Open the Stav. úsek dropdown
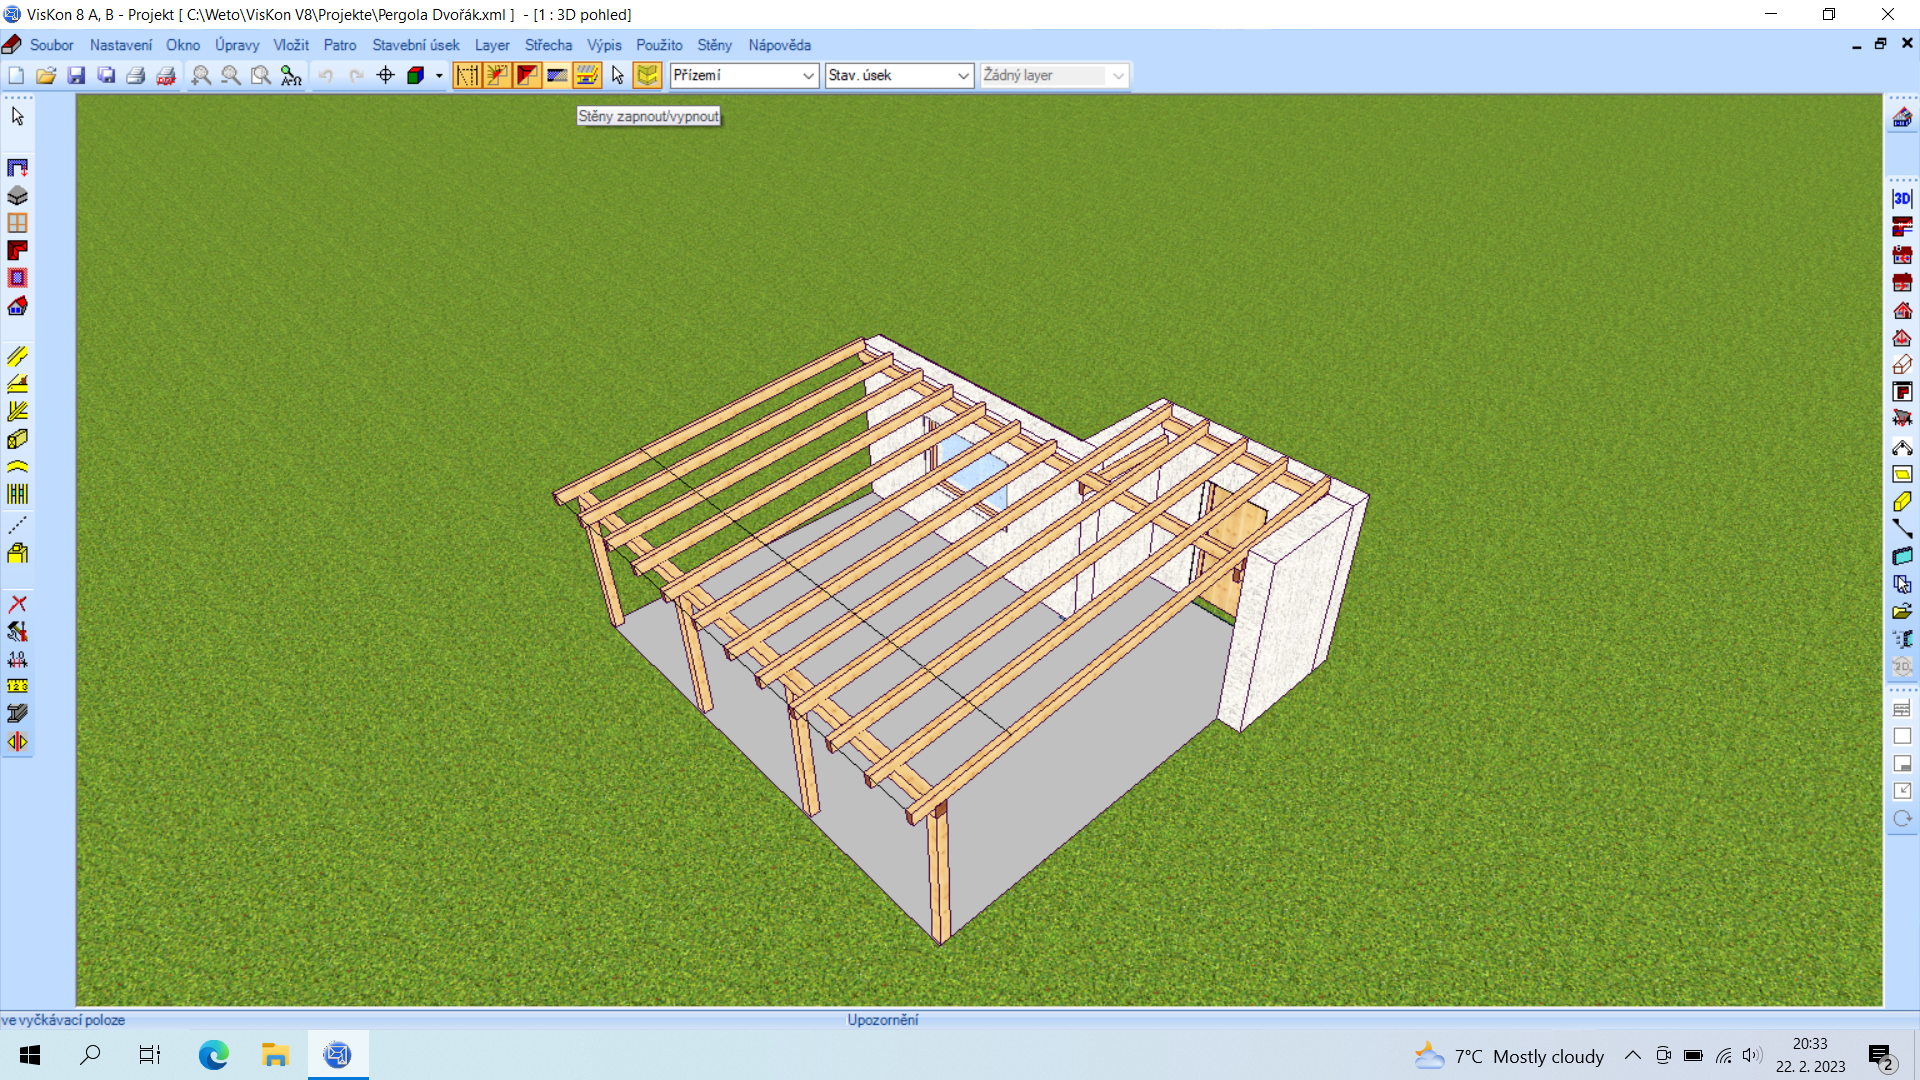The width and height of the screenshot is (1920, 1080). click(x=899, y=75)
